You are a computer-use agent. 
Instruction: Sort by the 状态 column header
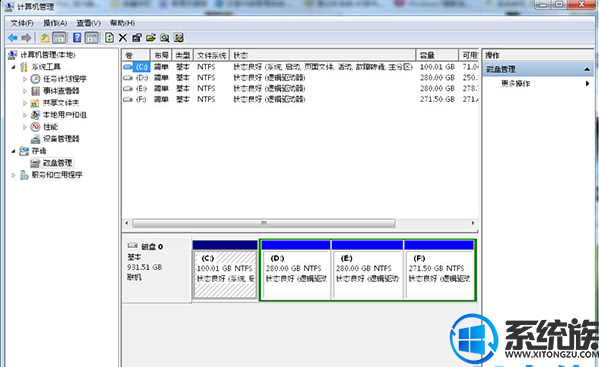[x=322, y=55]
